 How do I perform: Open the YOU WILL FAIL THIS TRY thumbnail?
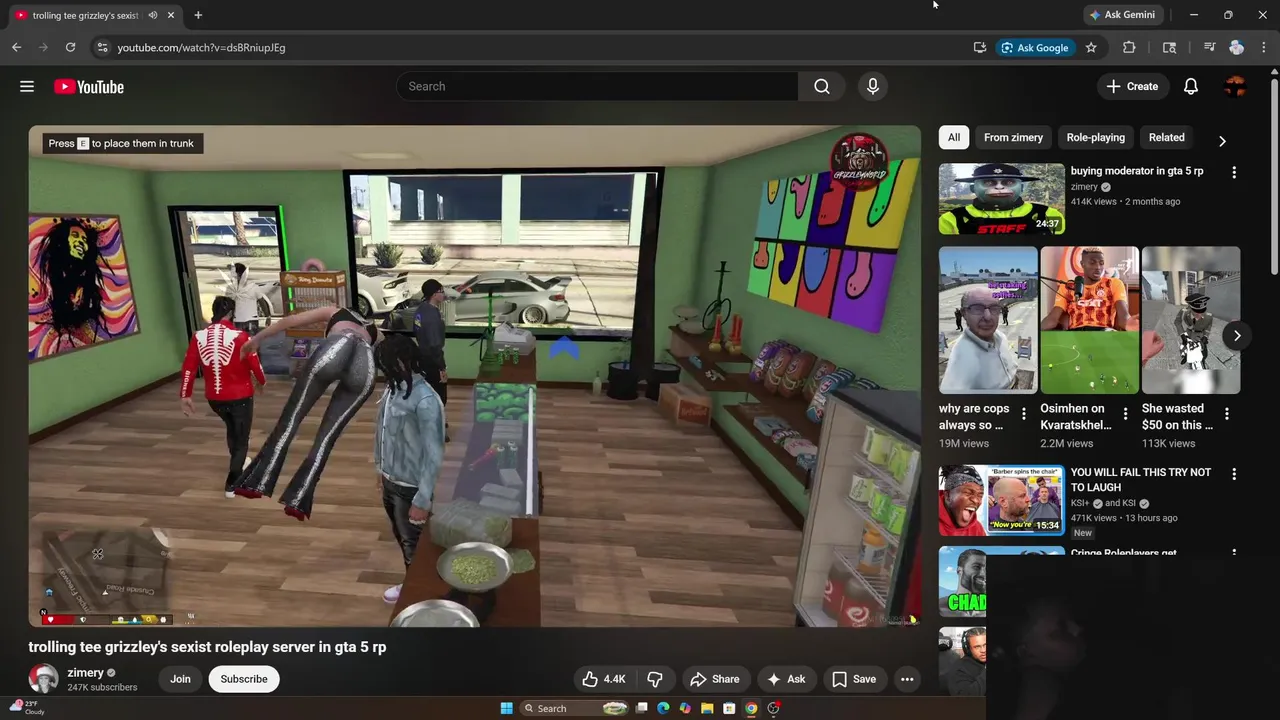click(x=1002, y=500)
